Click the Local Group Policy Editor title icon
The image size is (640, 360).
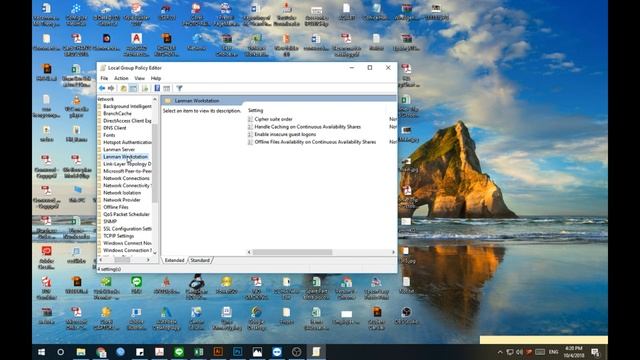coord(103,68)
